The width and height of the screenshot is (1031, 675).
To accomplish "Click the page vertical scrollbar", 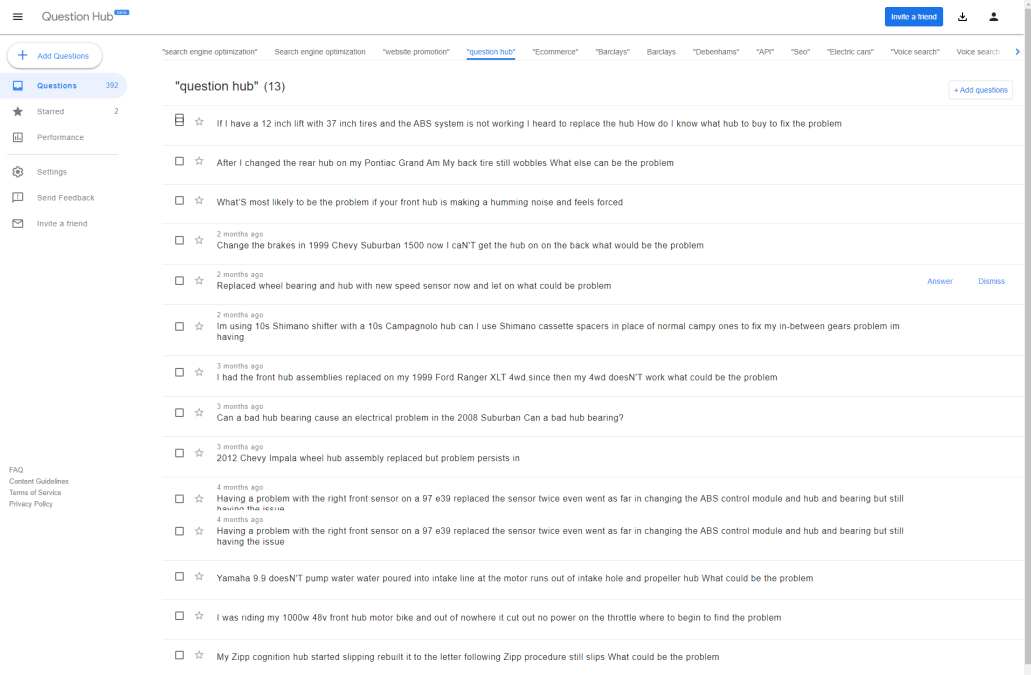I will 1027,337.
